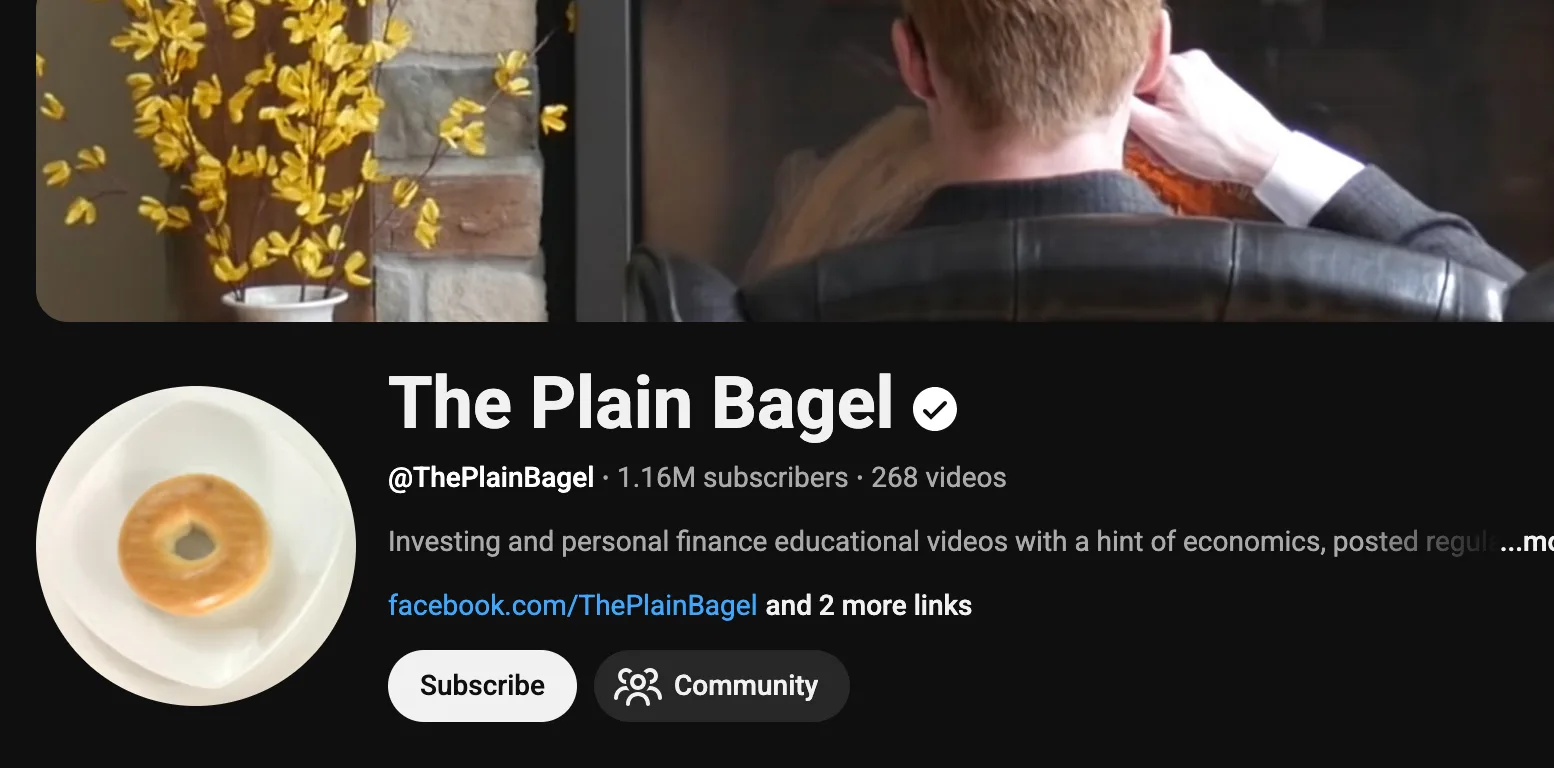Select the channel title "The Plain Bagel"

(x=640, y=404)
